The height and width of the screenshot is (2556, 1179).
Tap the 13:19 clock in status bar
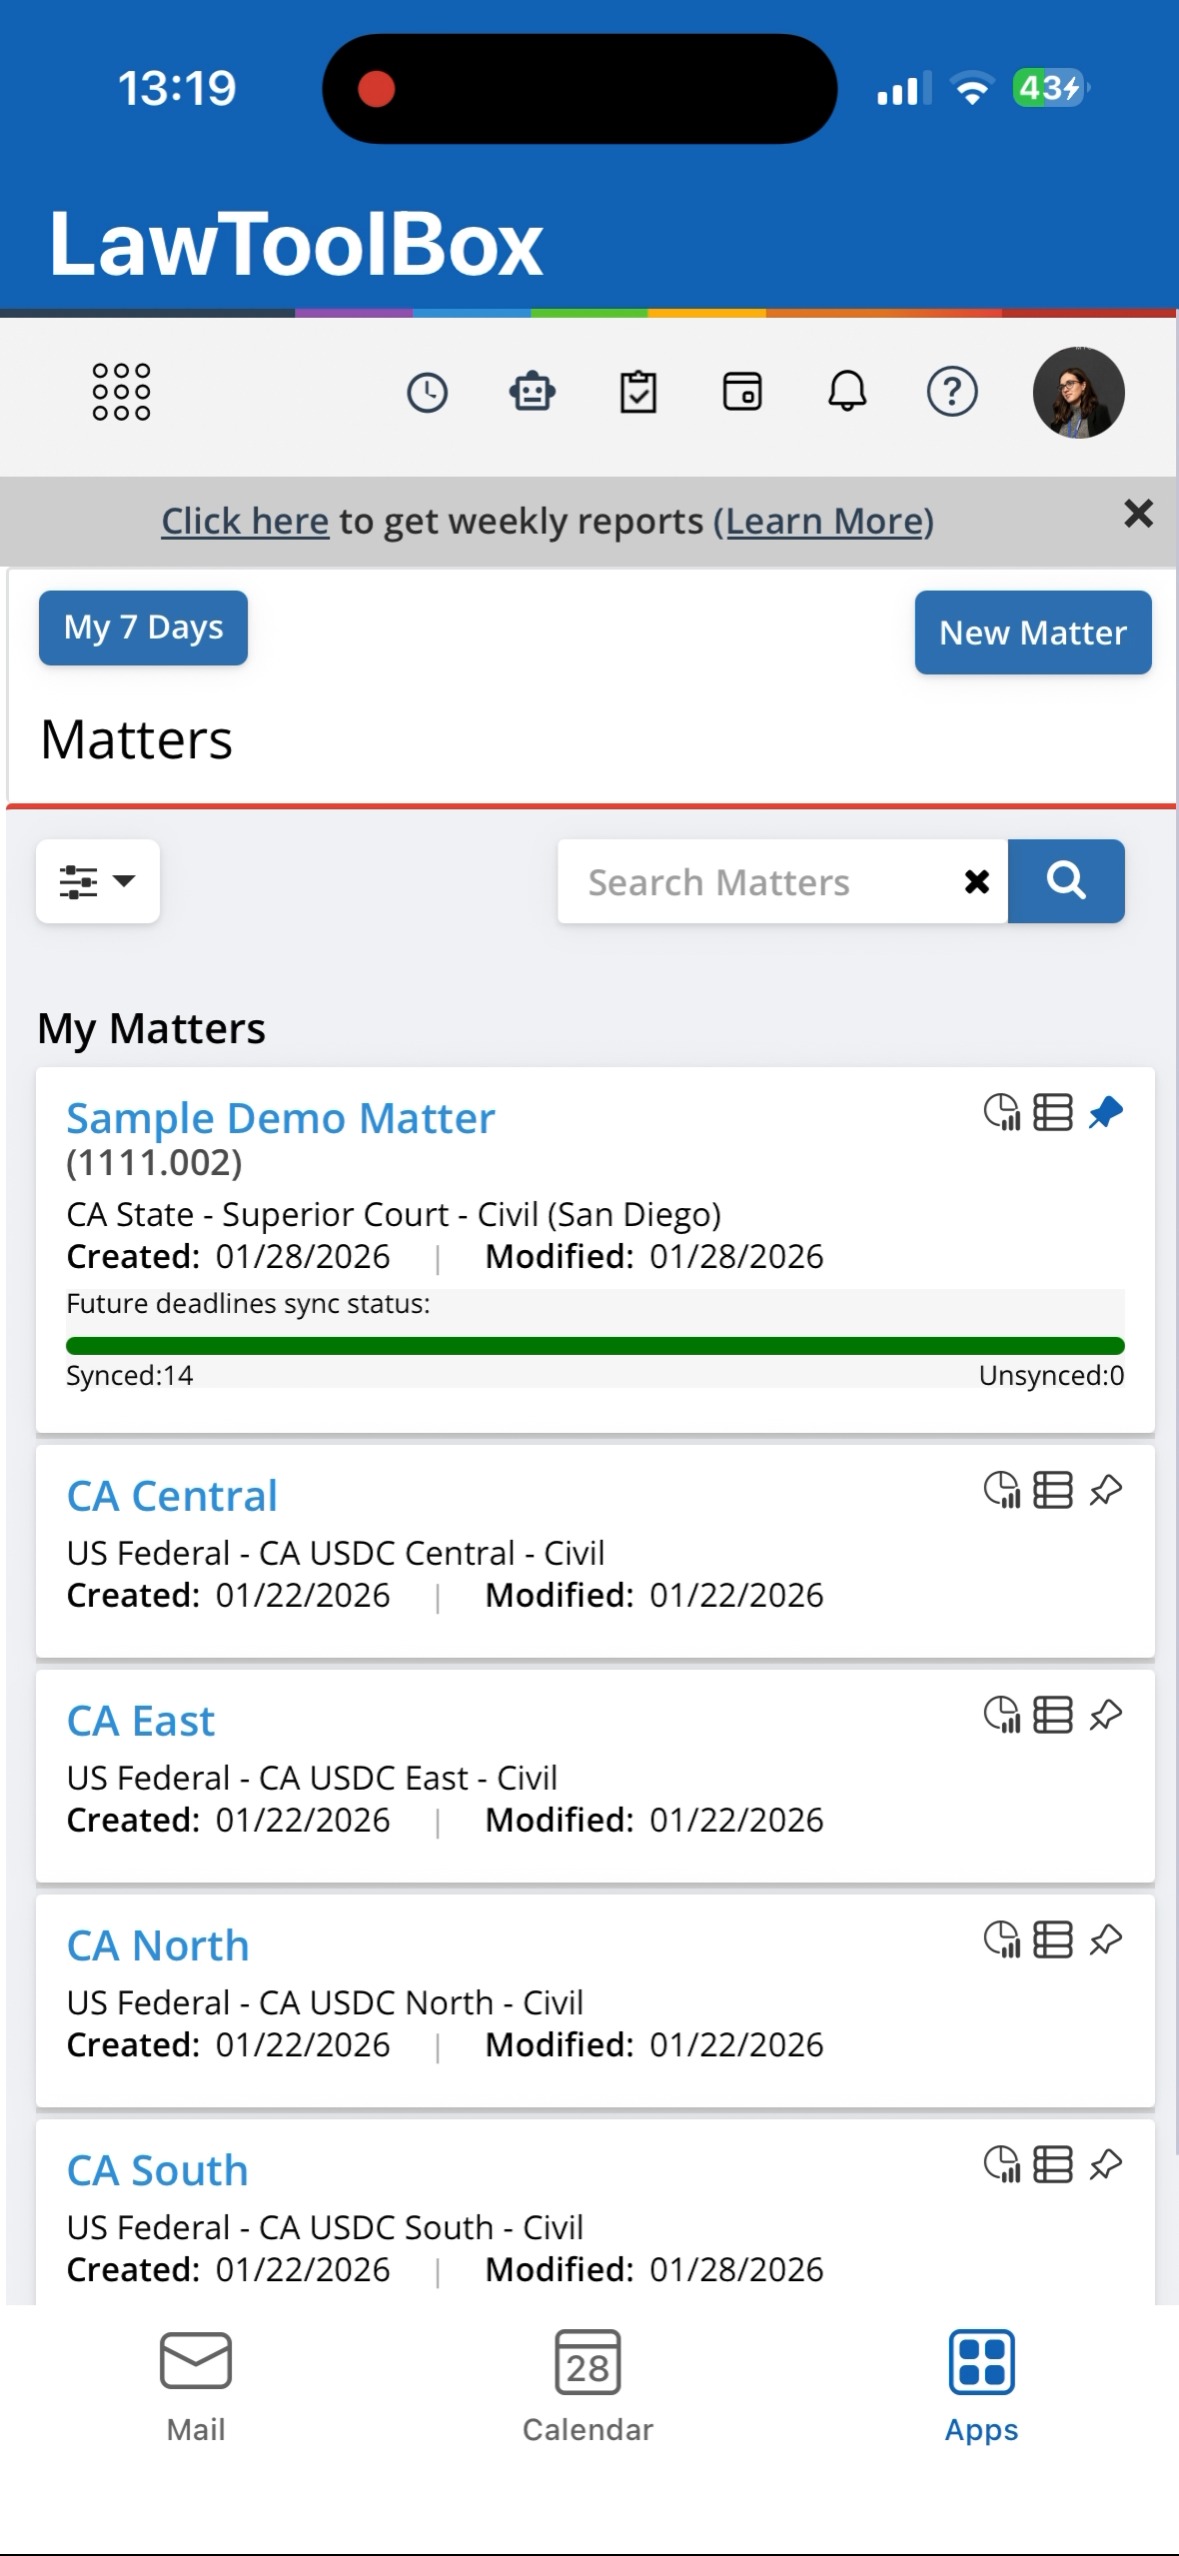click(177, 88)
